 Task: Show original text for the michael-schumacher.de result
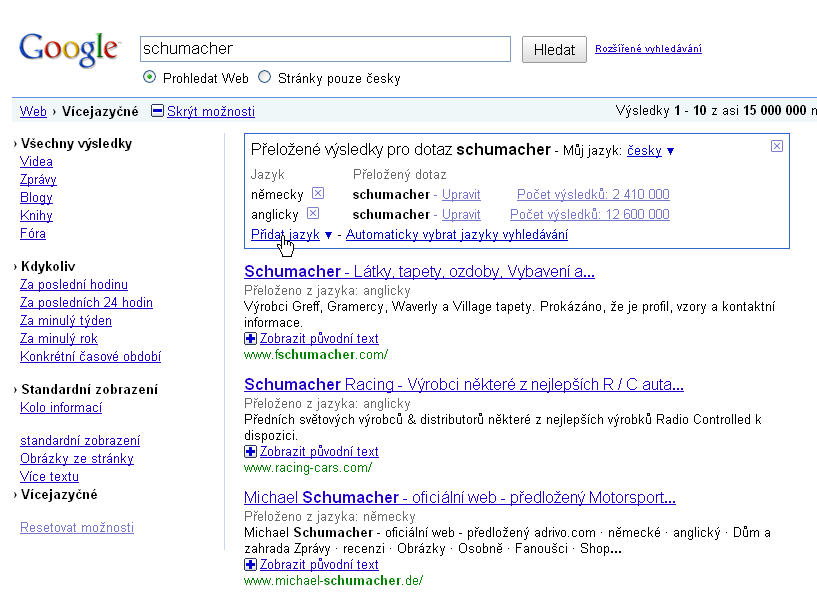(x=319, y=565)
